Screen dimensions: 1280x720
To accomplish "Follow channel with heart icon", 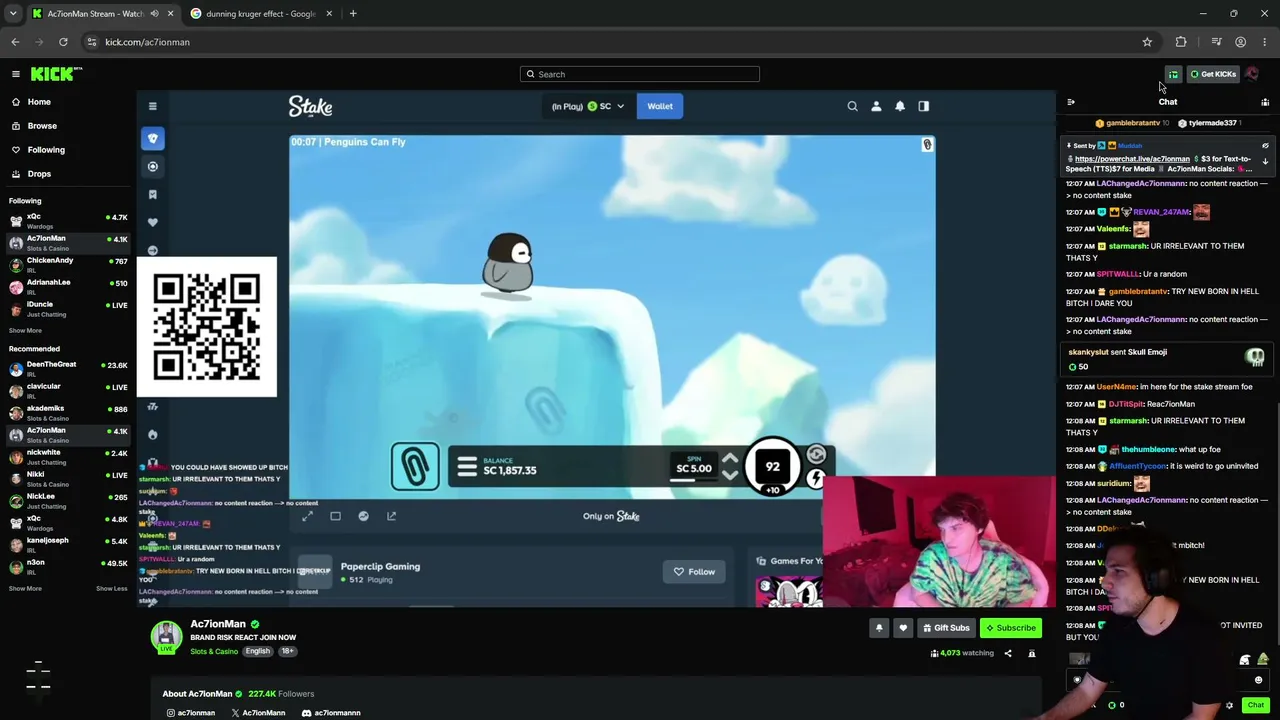I will (903, 628).
